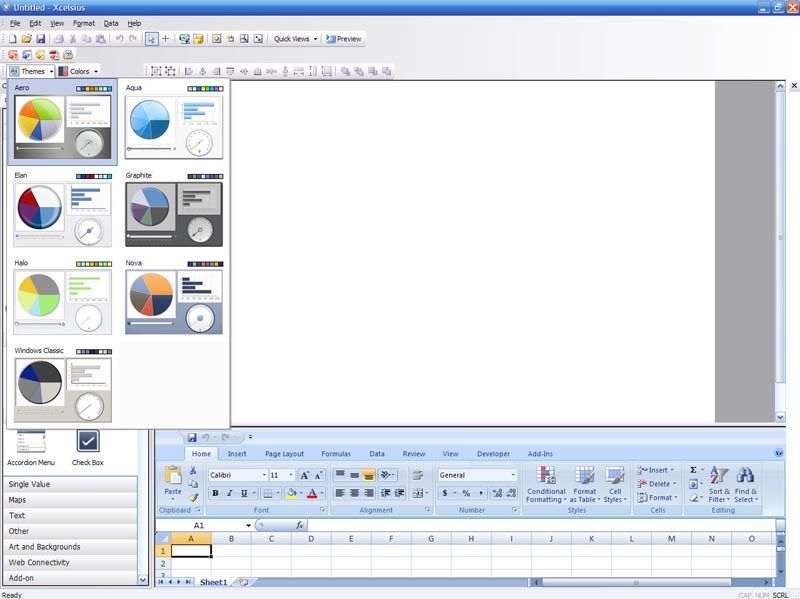The height and width of the screenshot is (599, 800).
Task: Select the Halo theme
Action: coord(62,303)
